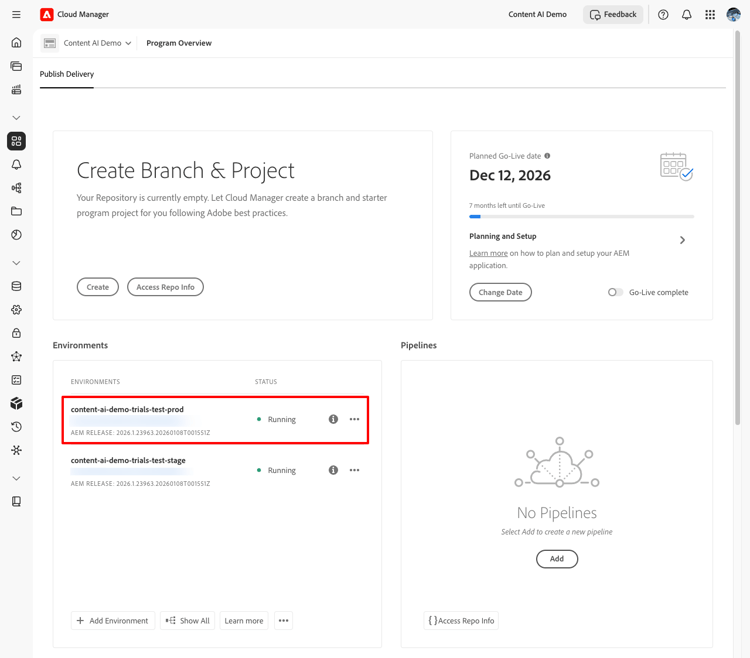Collapse the third sidebar section chevron
Screen dimensions: 750x658
(16, 478)
